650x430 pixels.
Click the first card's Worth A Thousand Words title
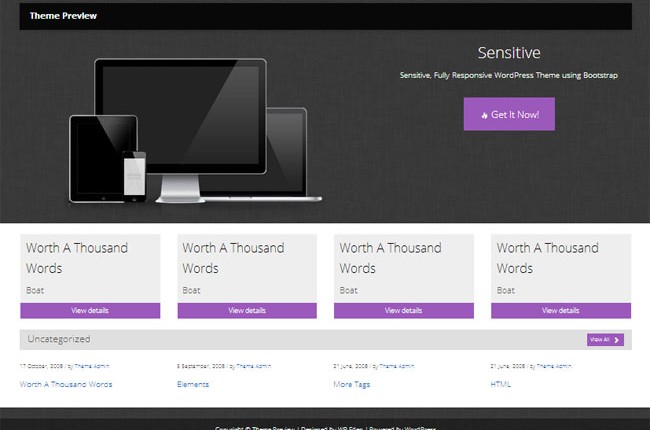tap(75, 257)
